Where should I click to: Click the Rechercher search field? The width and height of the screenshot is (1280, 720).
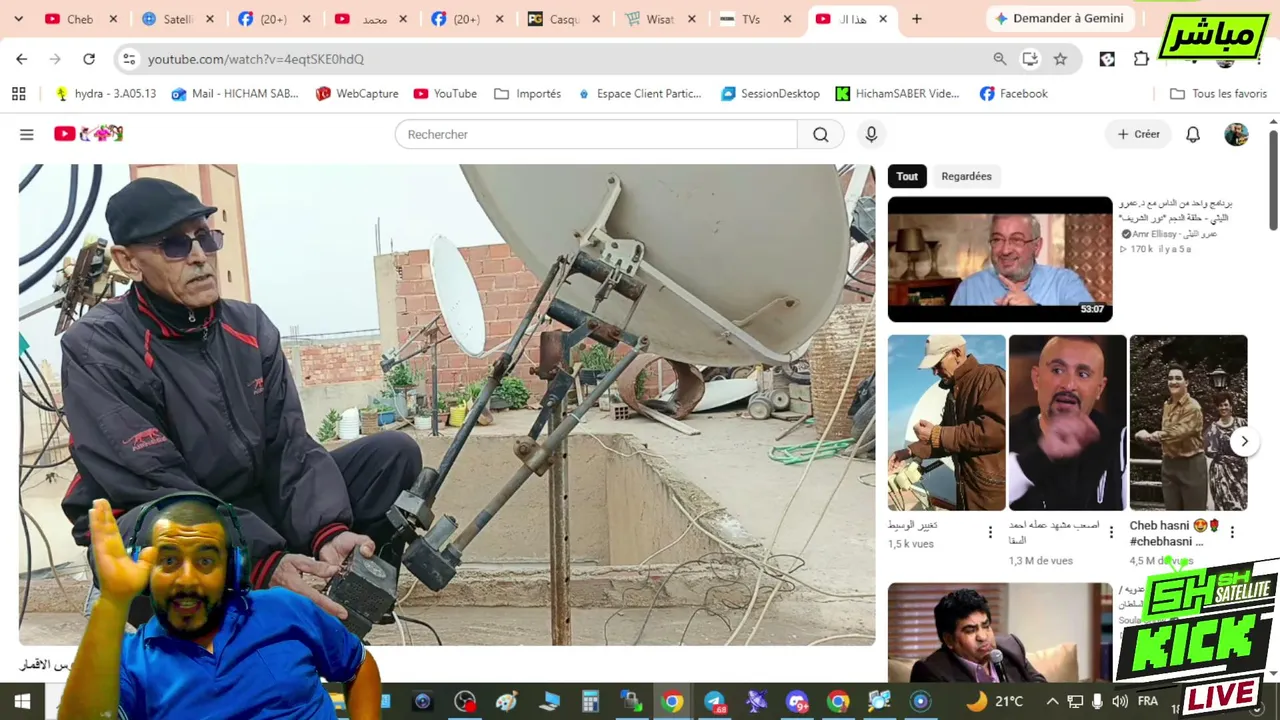click(596, 134)
